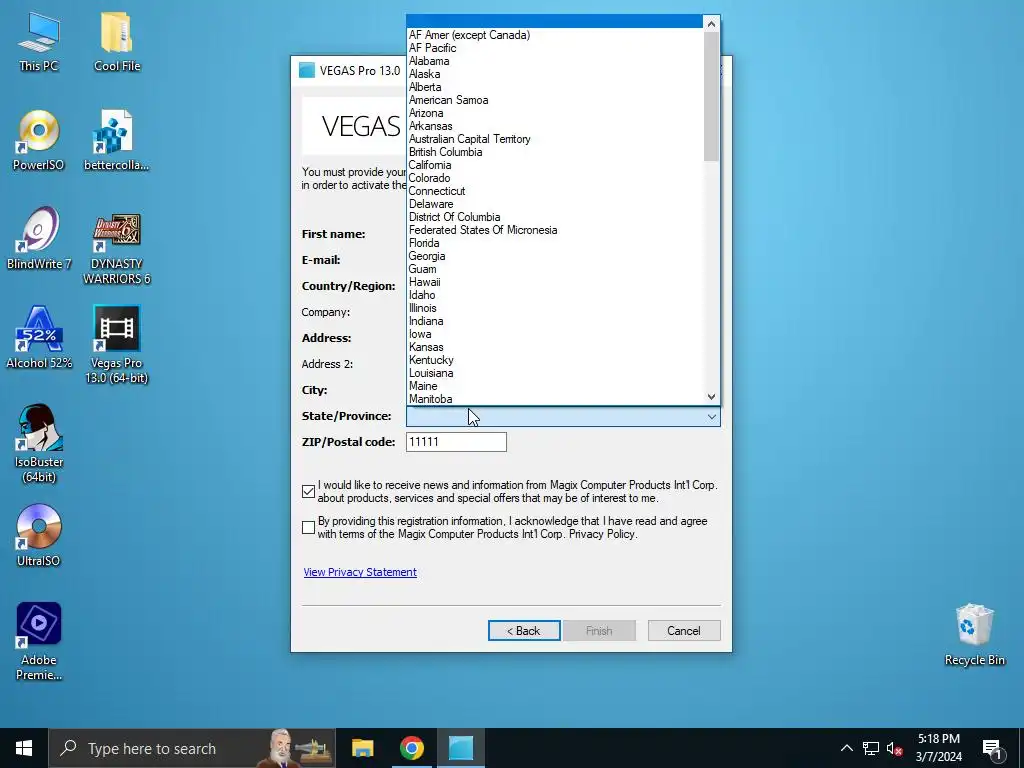Select the DYNASTY WARRIORS 6 shortcut
Image resolution: width=1024 pixels, height=768 pixels.
coord(117,248)
